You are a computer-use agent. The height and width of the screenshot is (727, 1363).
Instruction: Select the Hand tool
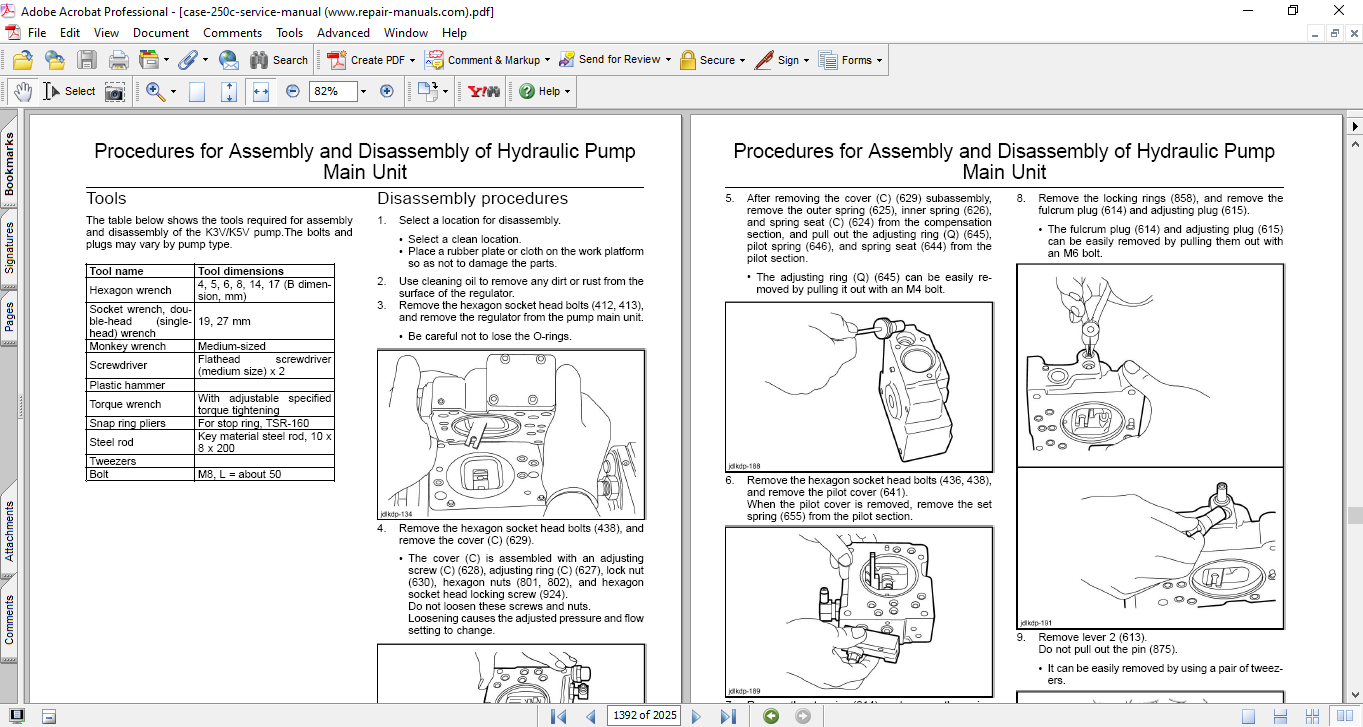22,91
